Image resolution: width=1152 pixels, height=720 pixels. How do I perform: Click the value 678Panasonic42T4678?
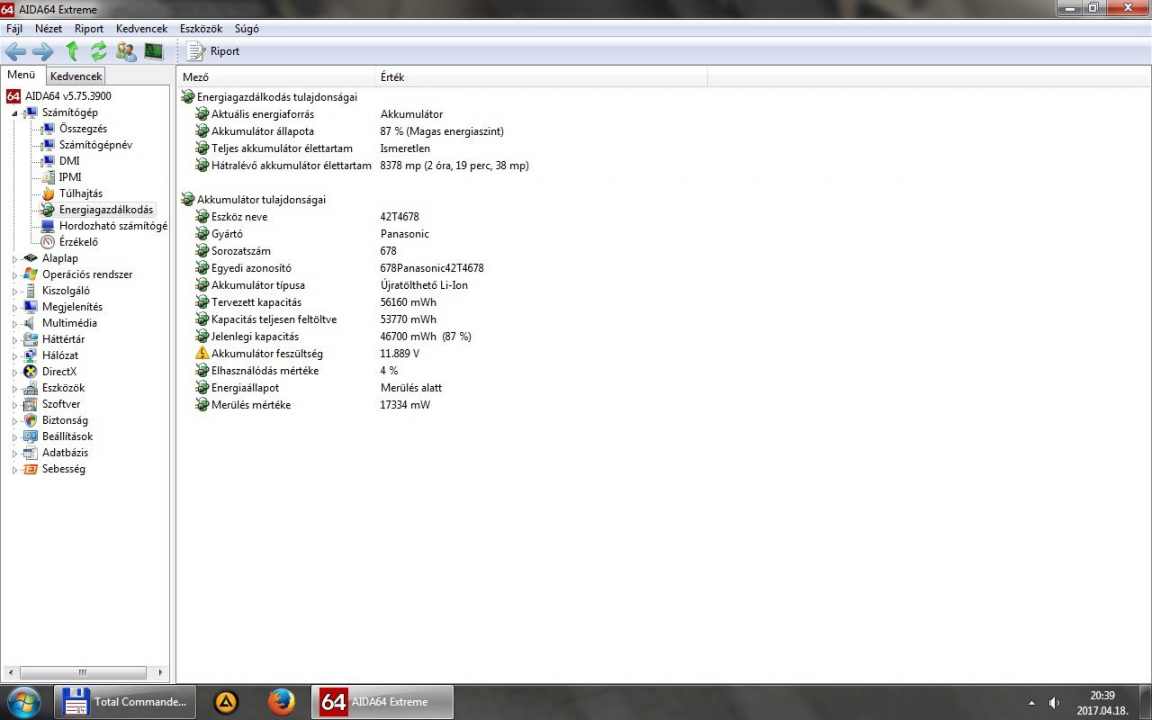tap(432, 268)
